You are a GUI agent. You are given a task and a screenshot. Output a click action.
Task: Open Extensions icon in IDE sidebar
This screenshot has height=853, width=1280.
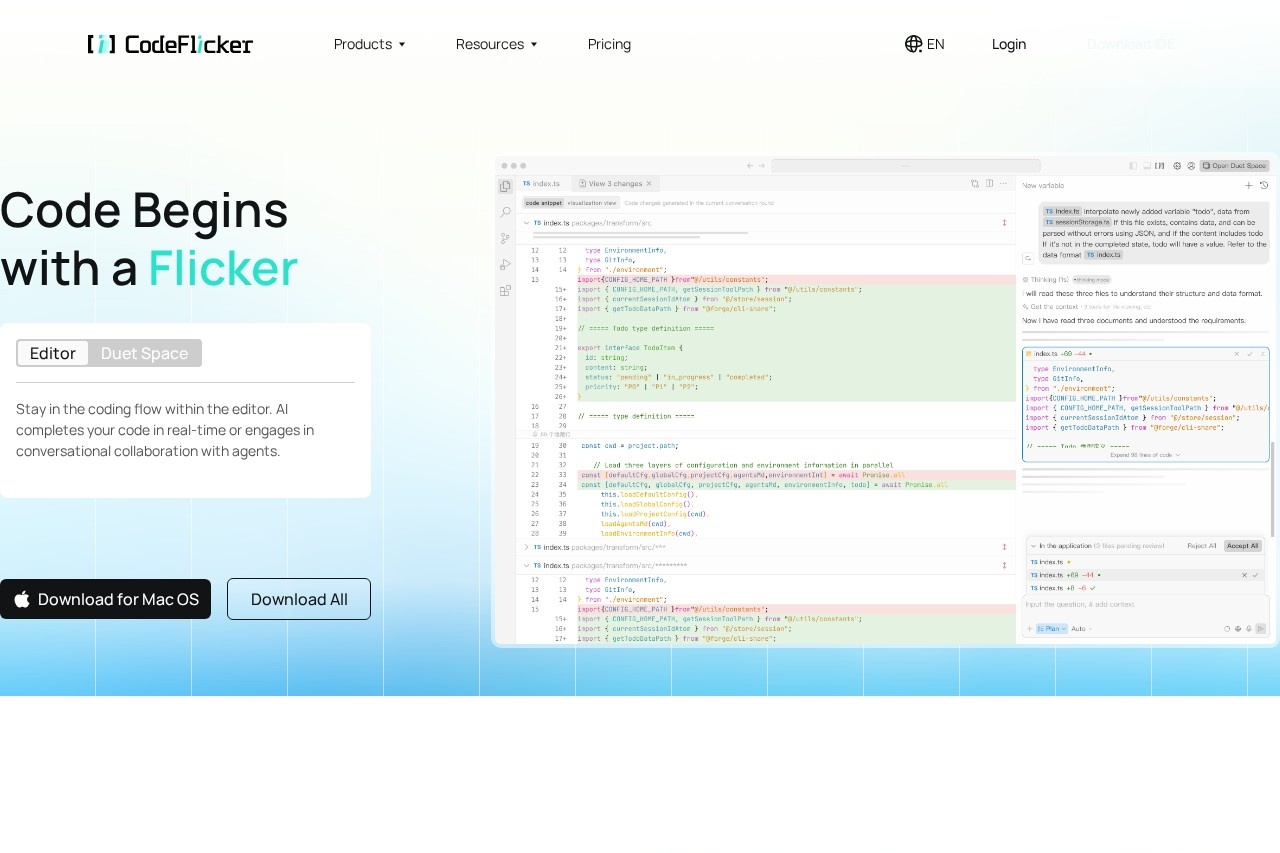(x=505, y=290)
